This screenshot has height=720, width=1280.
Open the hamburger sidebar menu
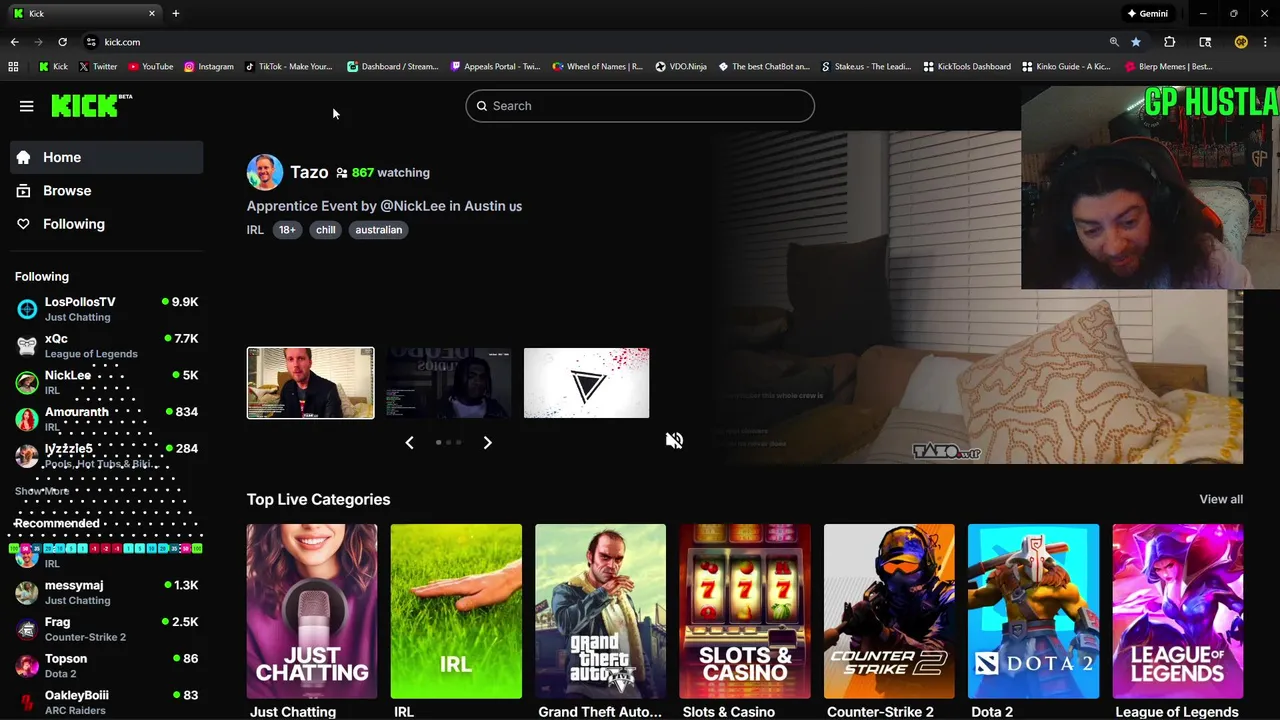click(27, 106)
